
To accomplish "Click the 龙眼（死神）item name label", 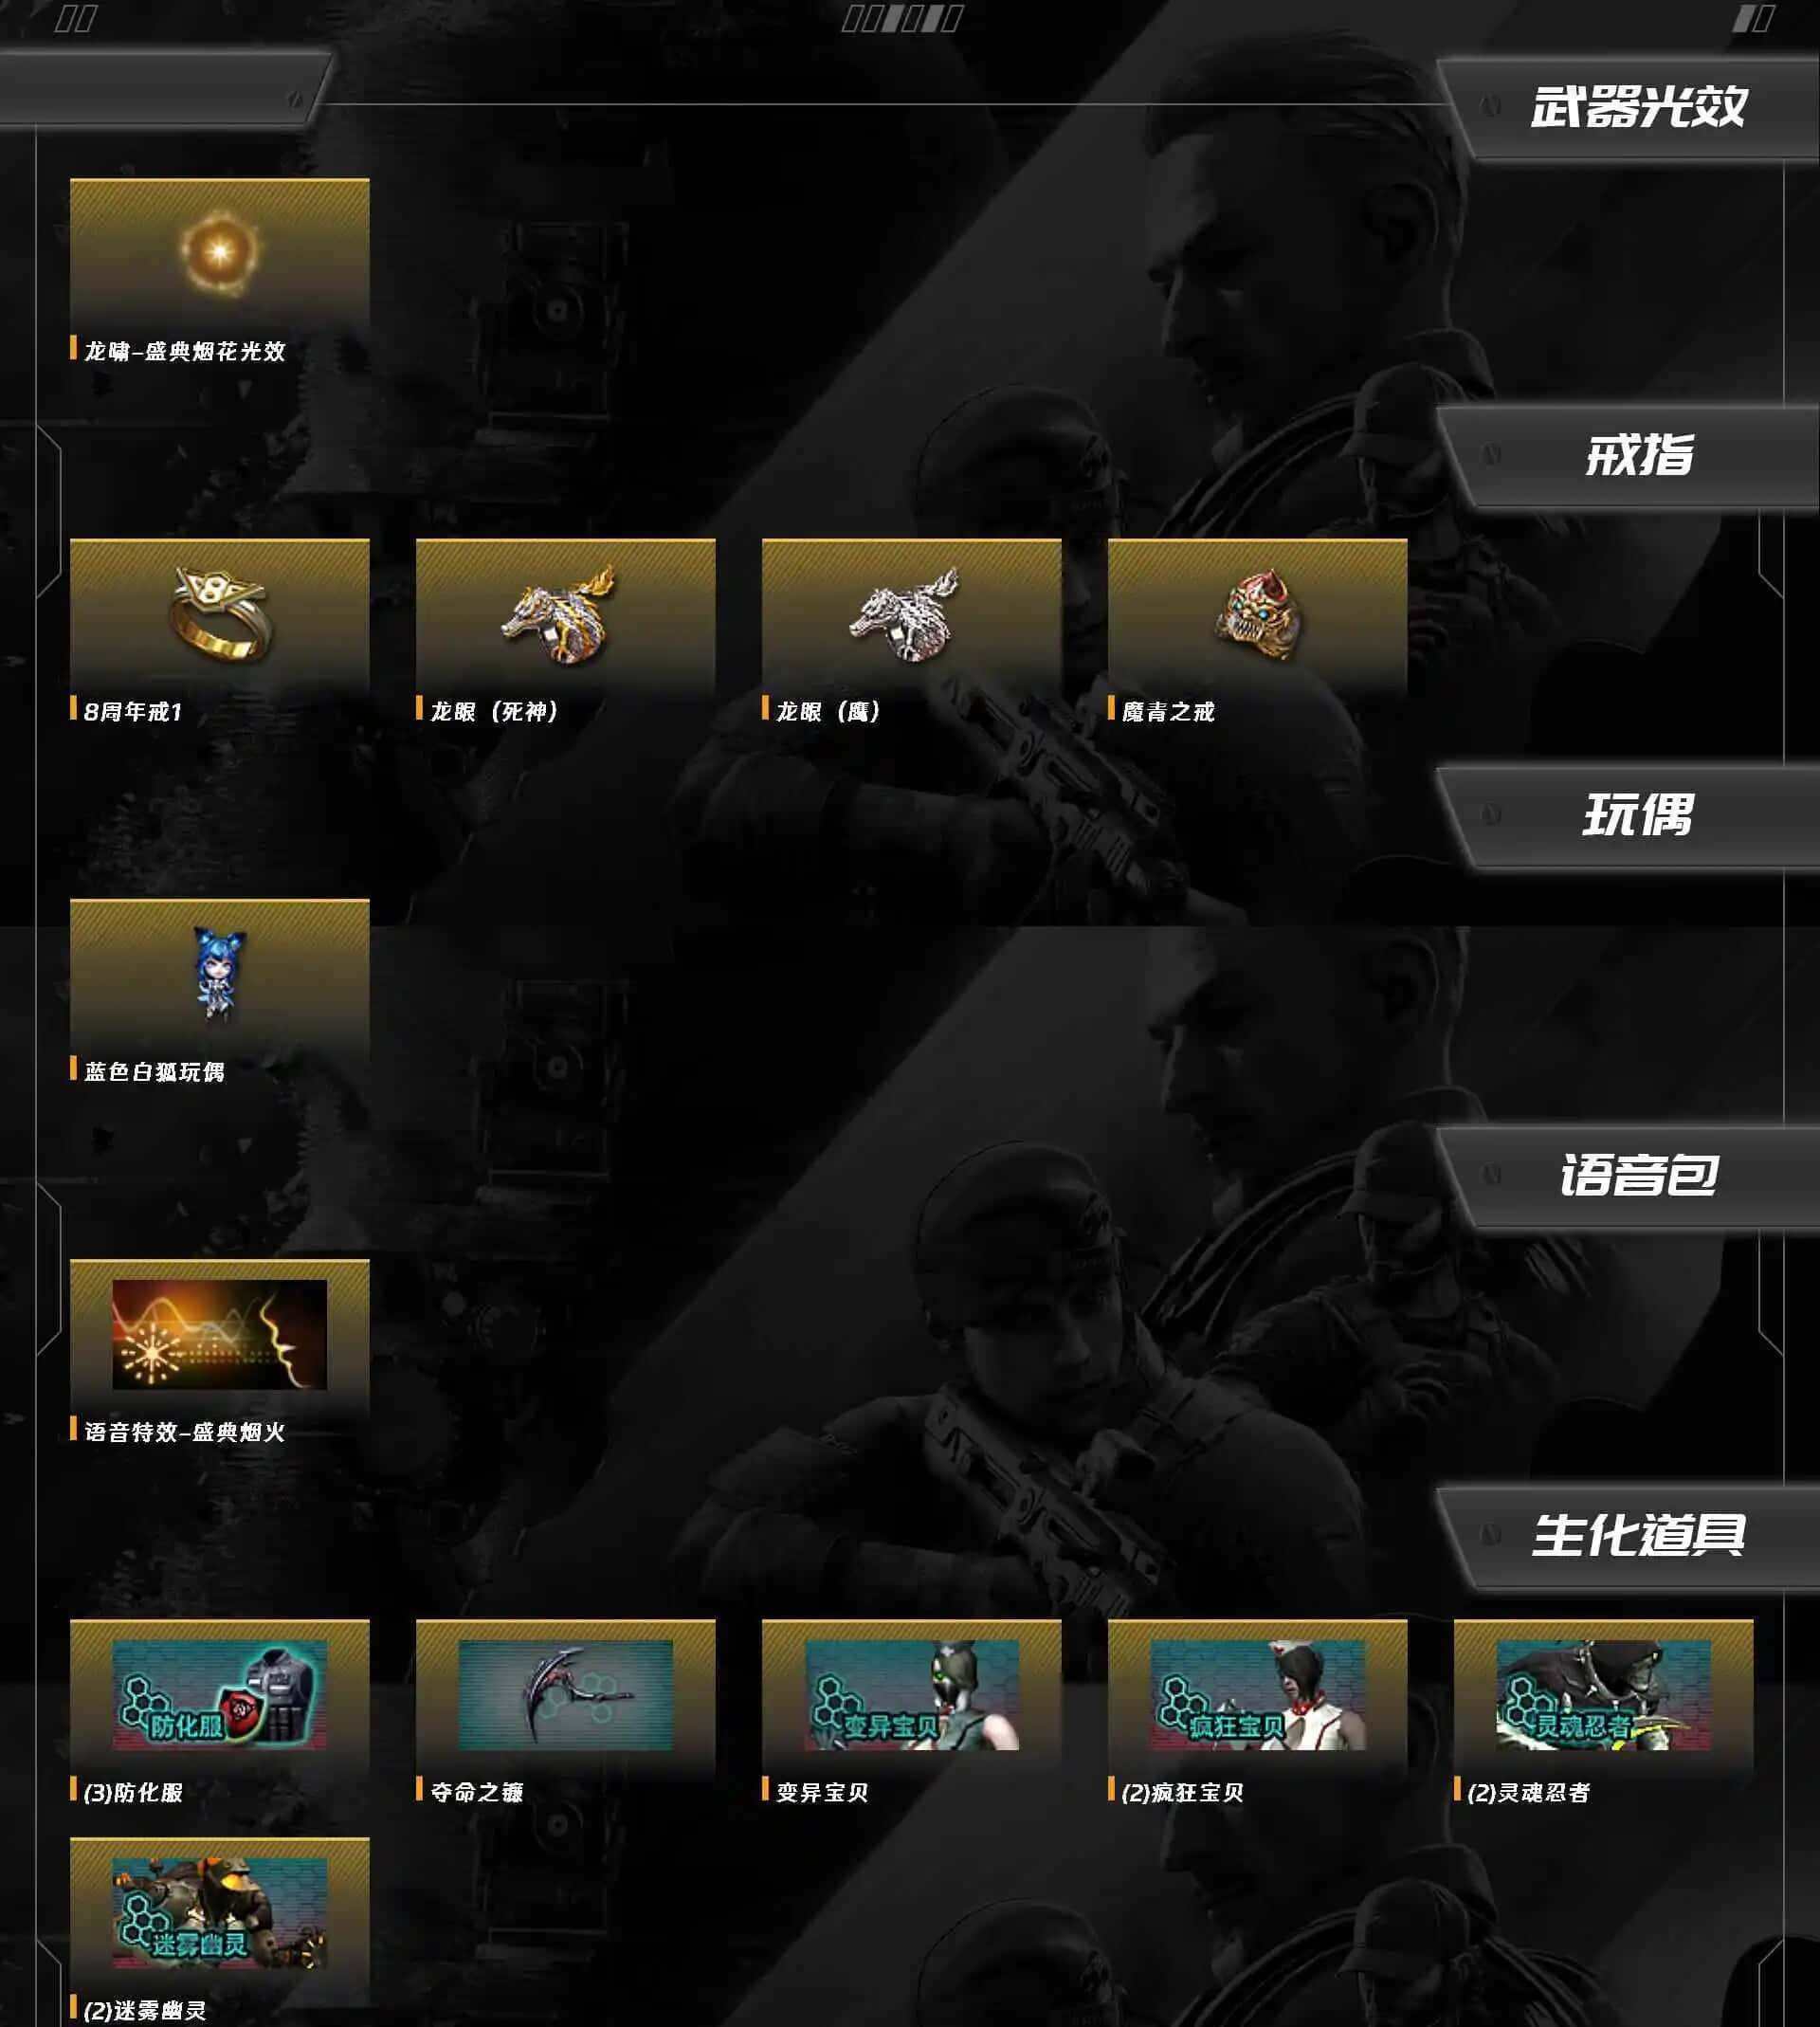I will point(494,711).
